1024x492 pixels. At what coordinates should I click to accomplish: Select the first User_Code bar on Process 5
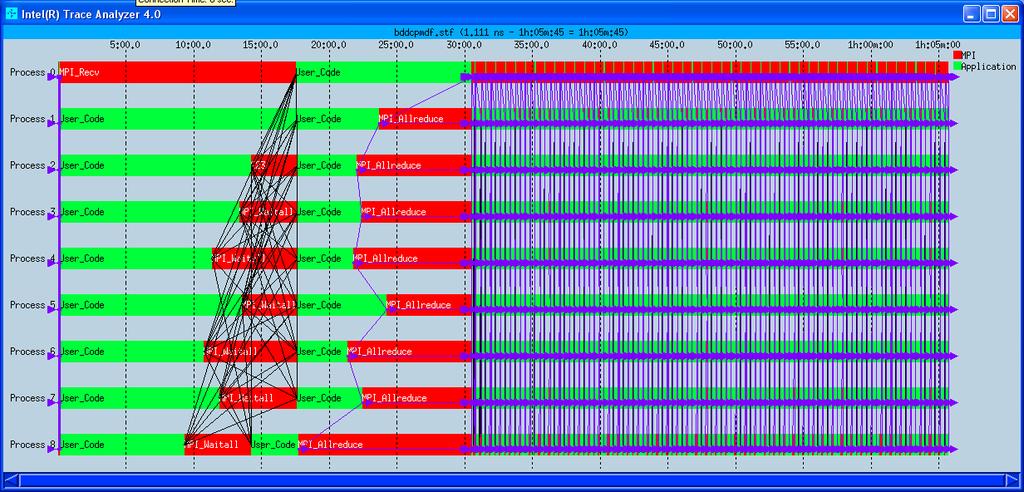[x=150, y=304]
